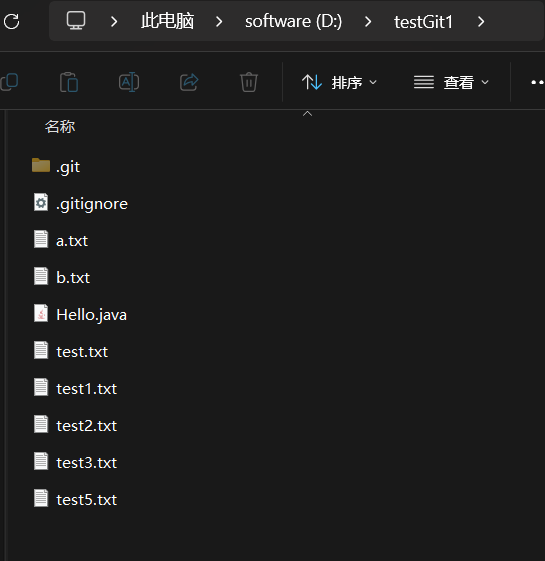
Task: Sort by the 名称 column header
Action: point(60,127)
